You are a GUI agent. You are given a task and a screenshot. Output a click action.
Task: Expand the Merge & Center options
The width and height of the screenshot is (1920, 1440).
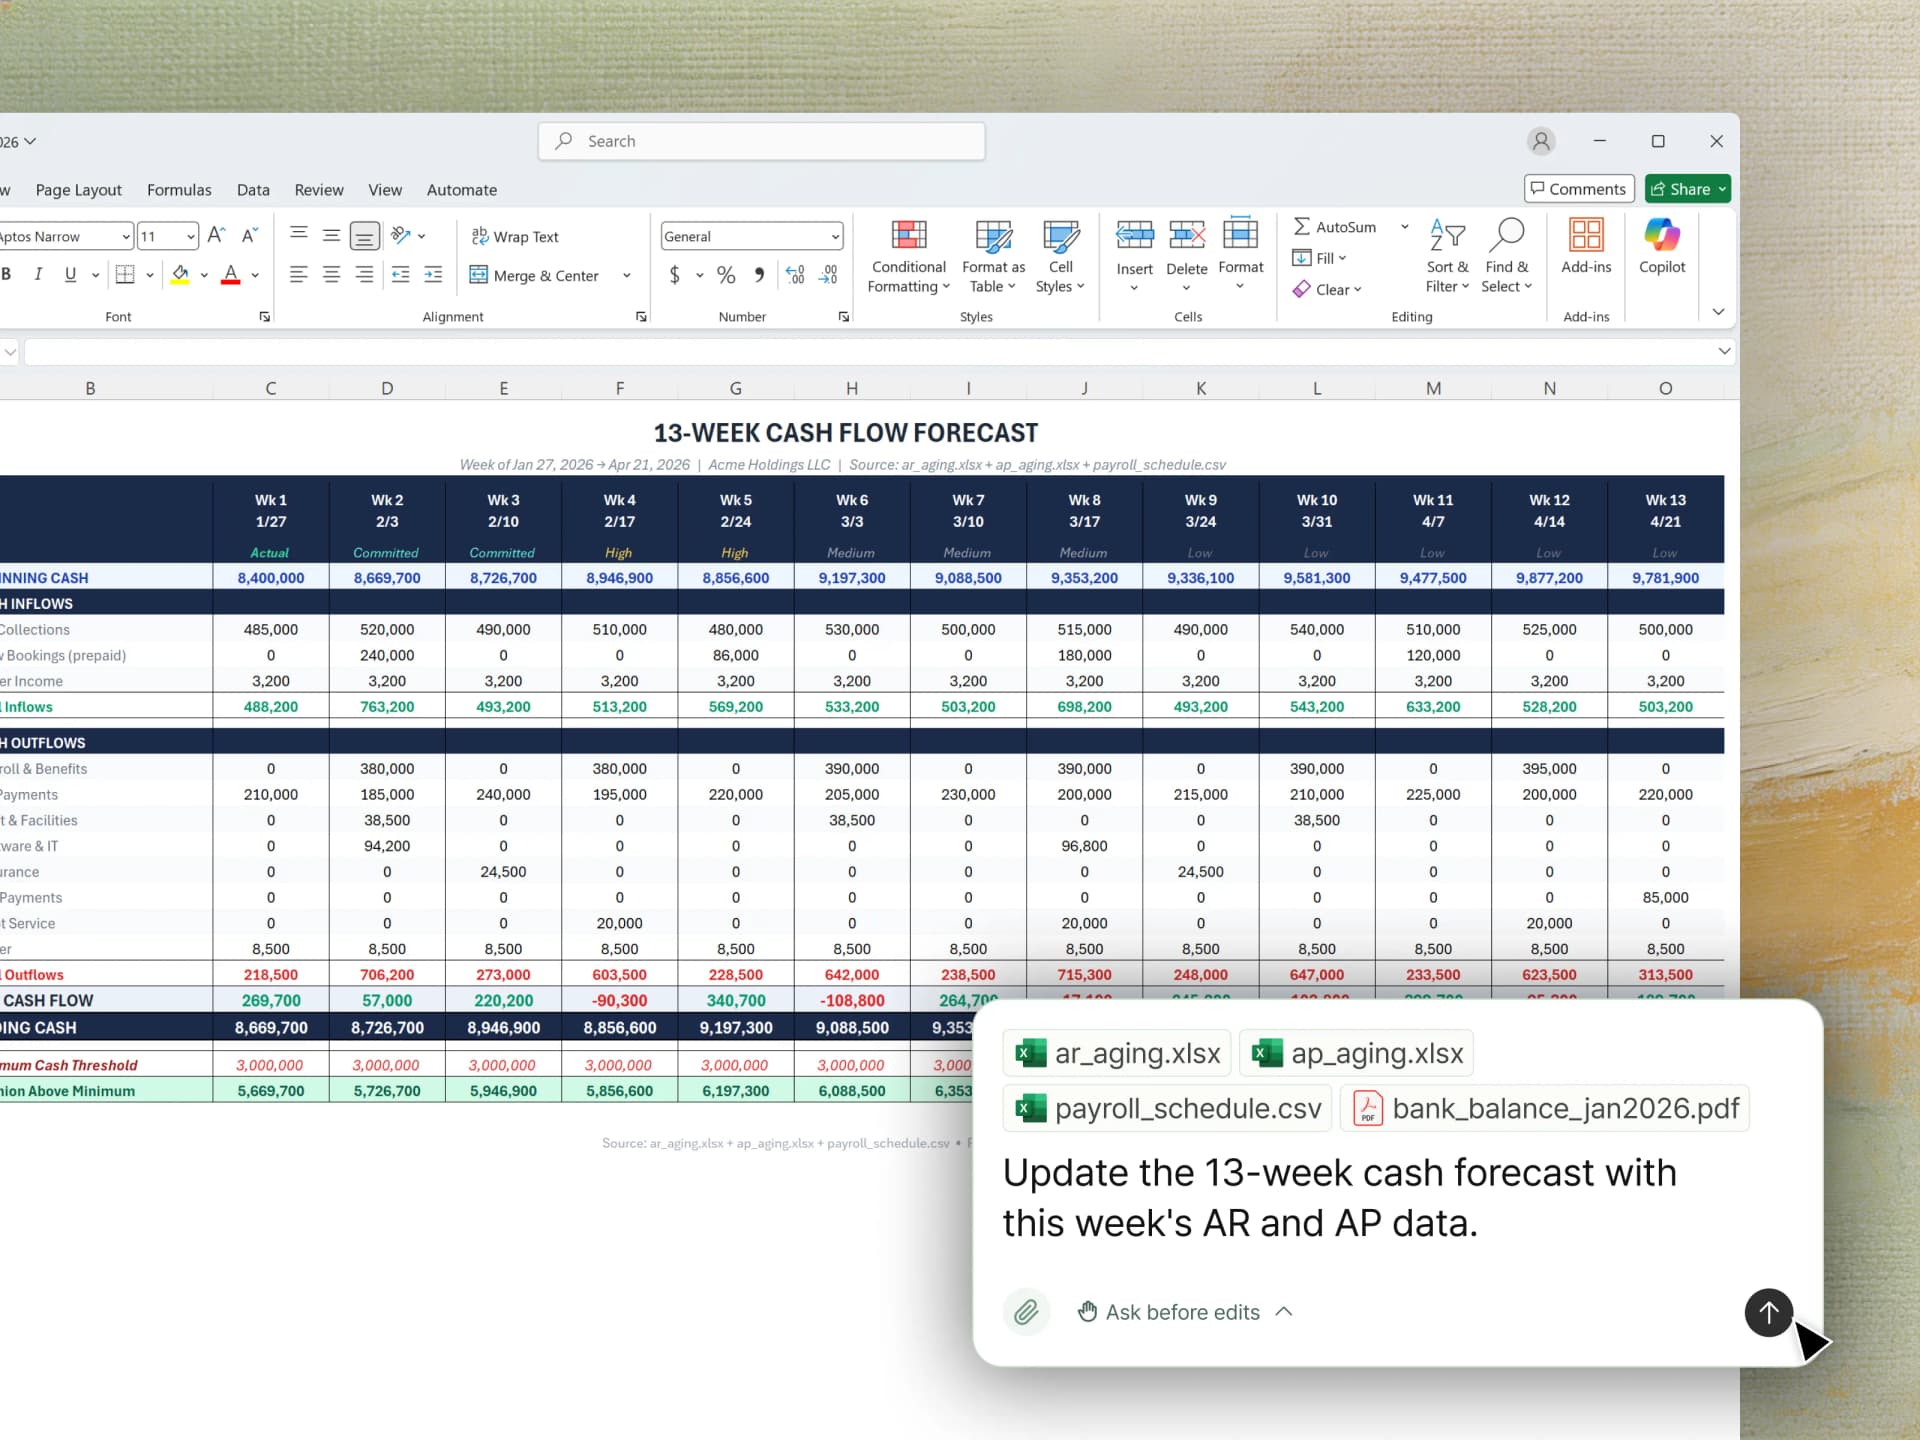click(626, 275)
